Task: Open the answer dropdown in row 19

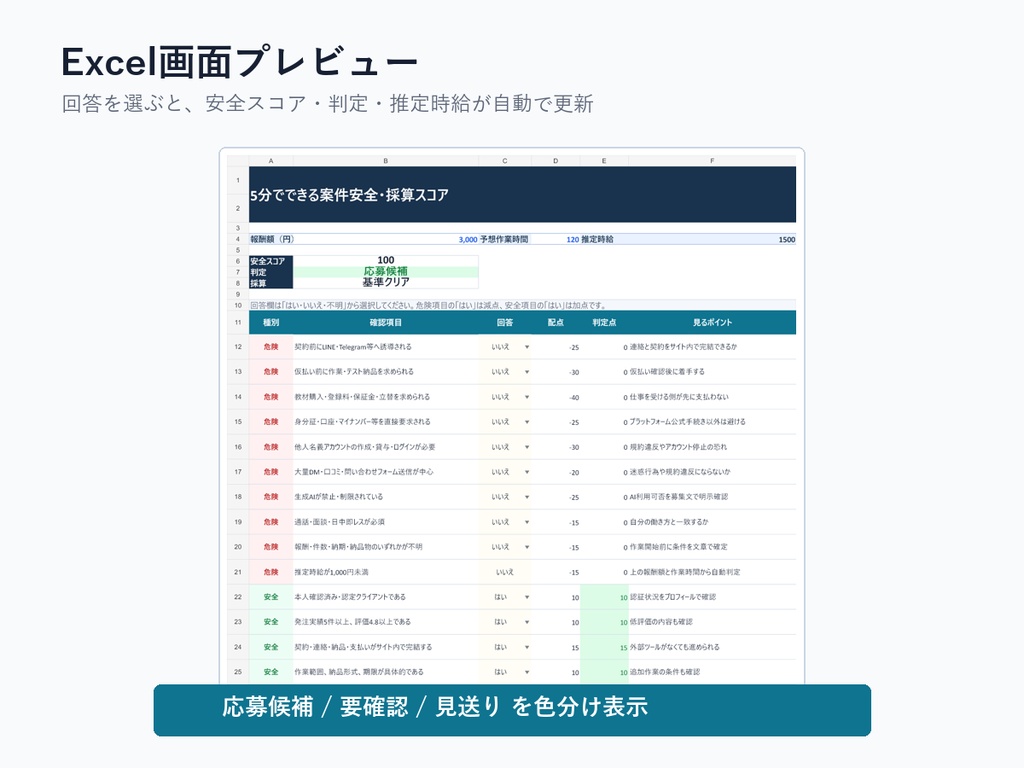Action: (x=527, y=522)
